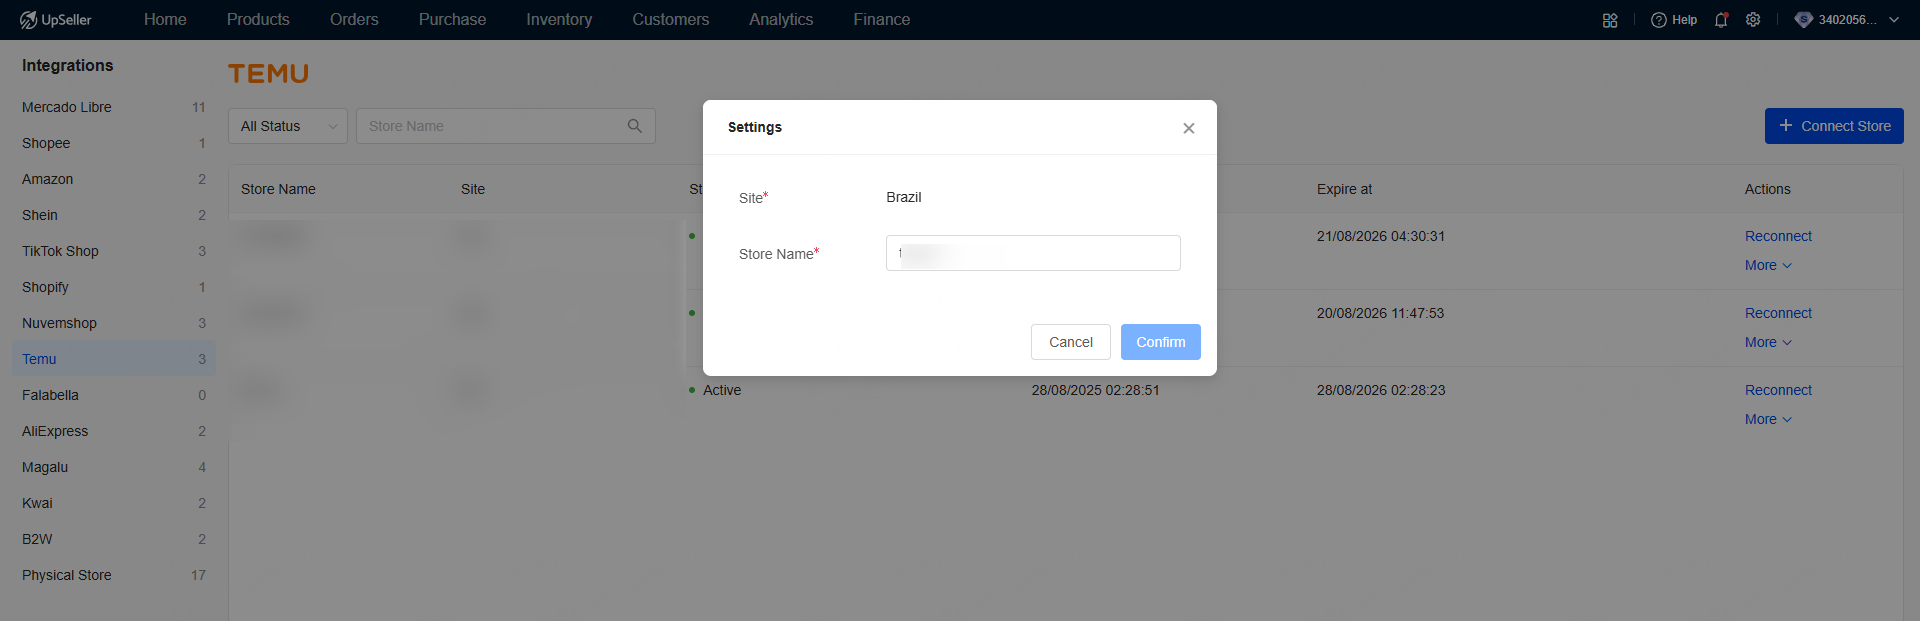The image size is (1920, 621).
Task: Select Shopify integration
Action: (x=114, y=287)
